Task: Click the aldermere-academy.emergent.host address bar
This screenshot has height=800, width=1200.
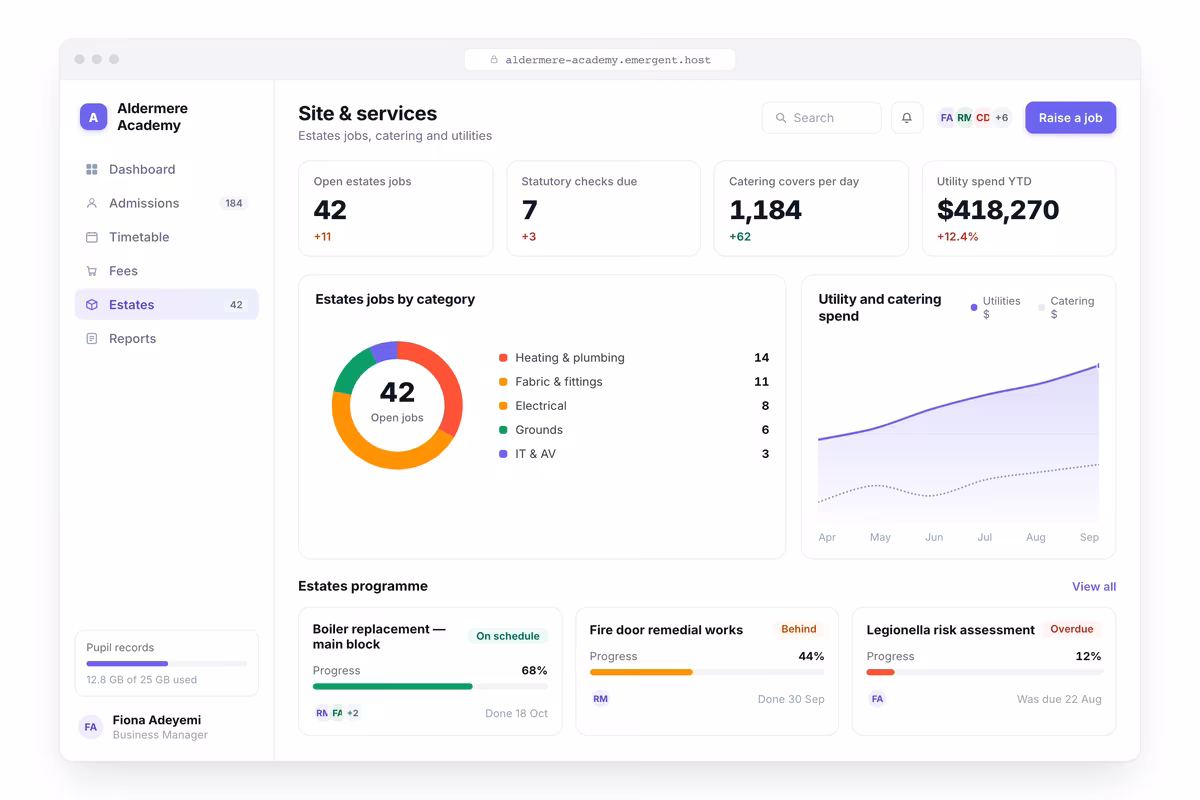Action: 600,60
